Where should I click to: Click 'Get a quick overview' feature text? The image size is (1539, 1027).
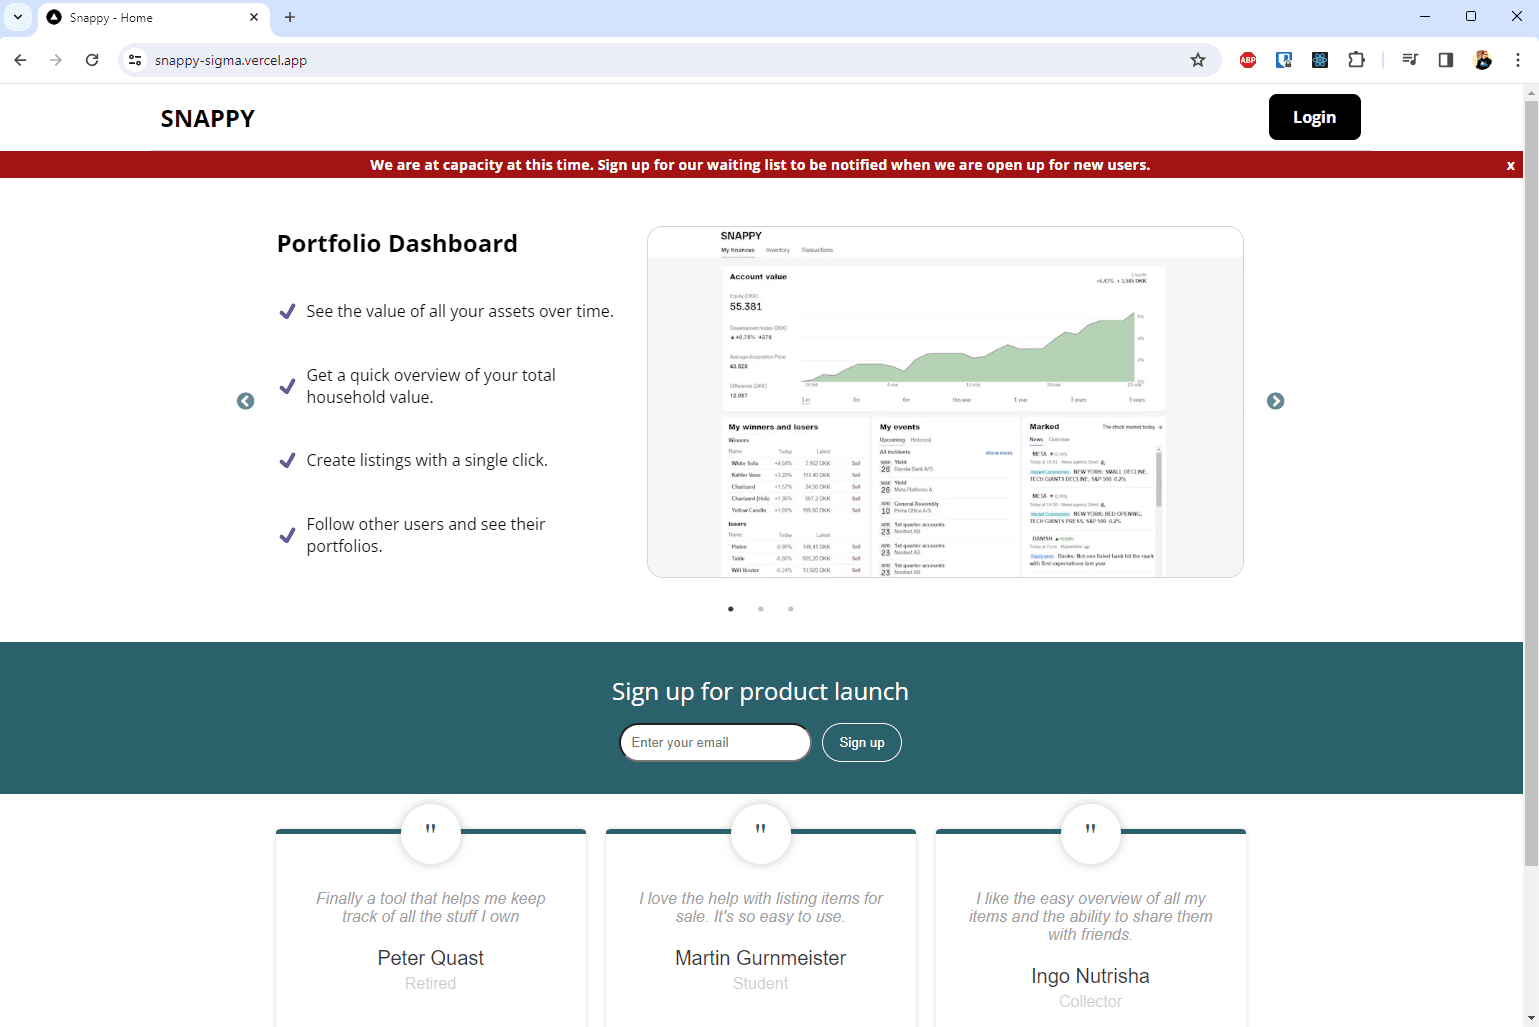(431, 386)
